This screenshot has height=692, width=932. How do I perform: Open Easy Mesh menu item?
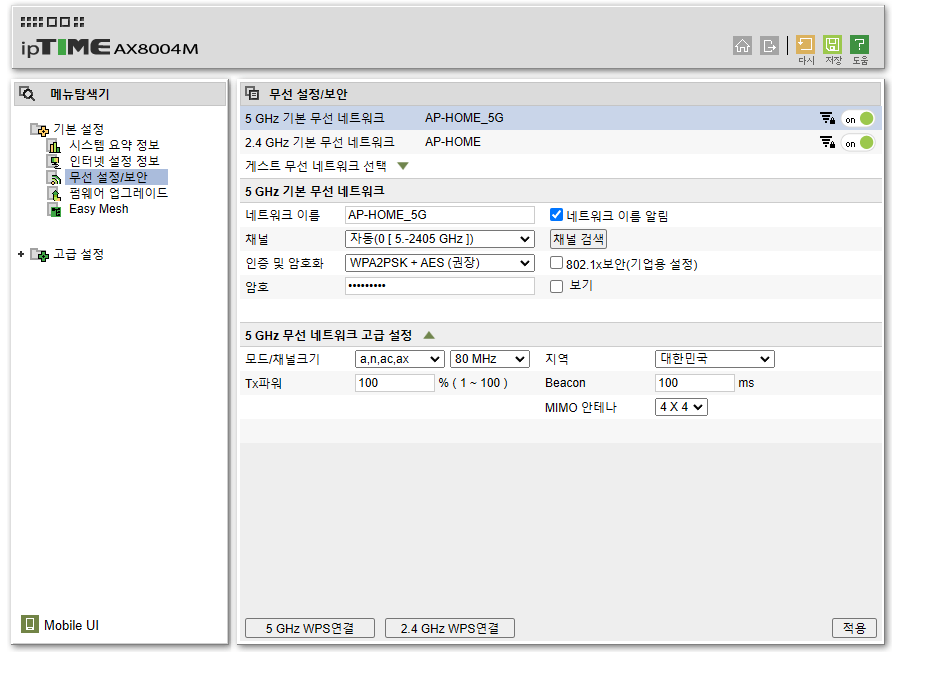click(x=99, y=209)
